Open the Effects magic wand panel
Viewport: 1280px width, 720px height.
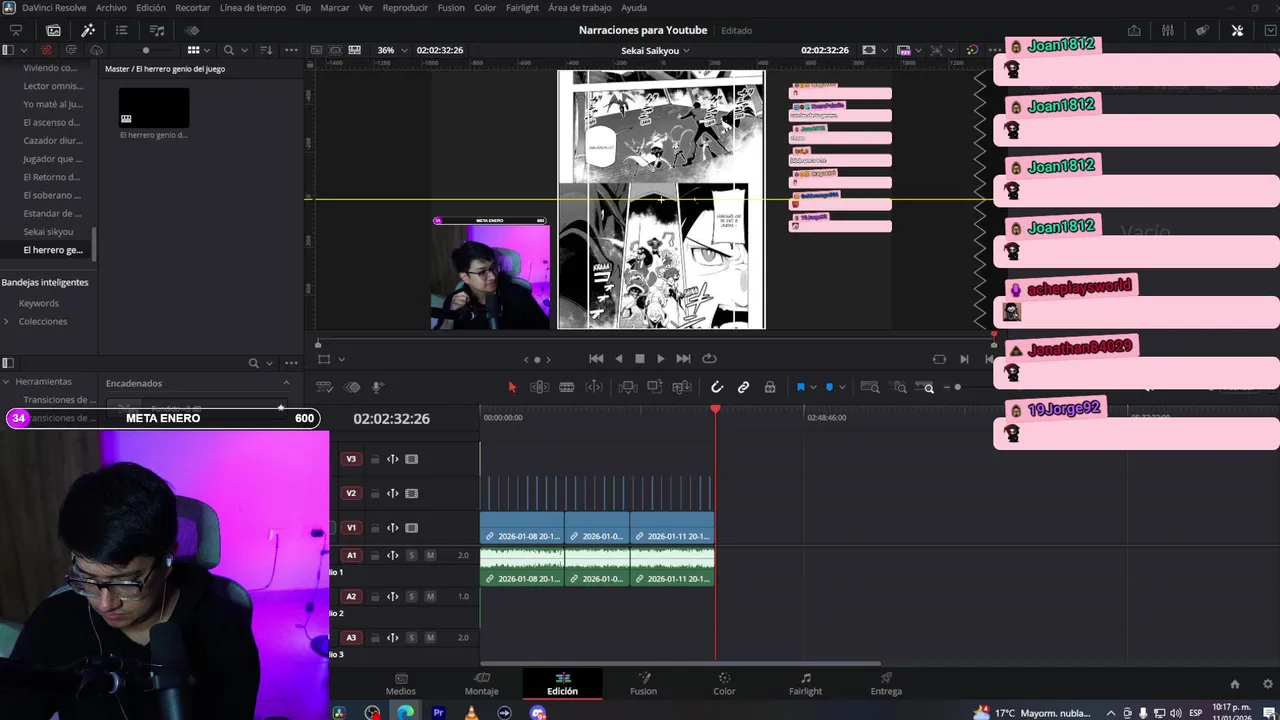pos(88,30)
